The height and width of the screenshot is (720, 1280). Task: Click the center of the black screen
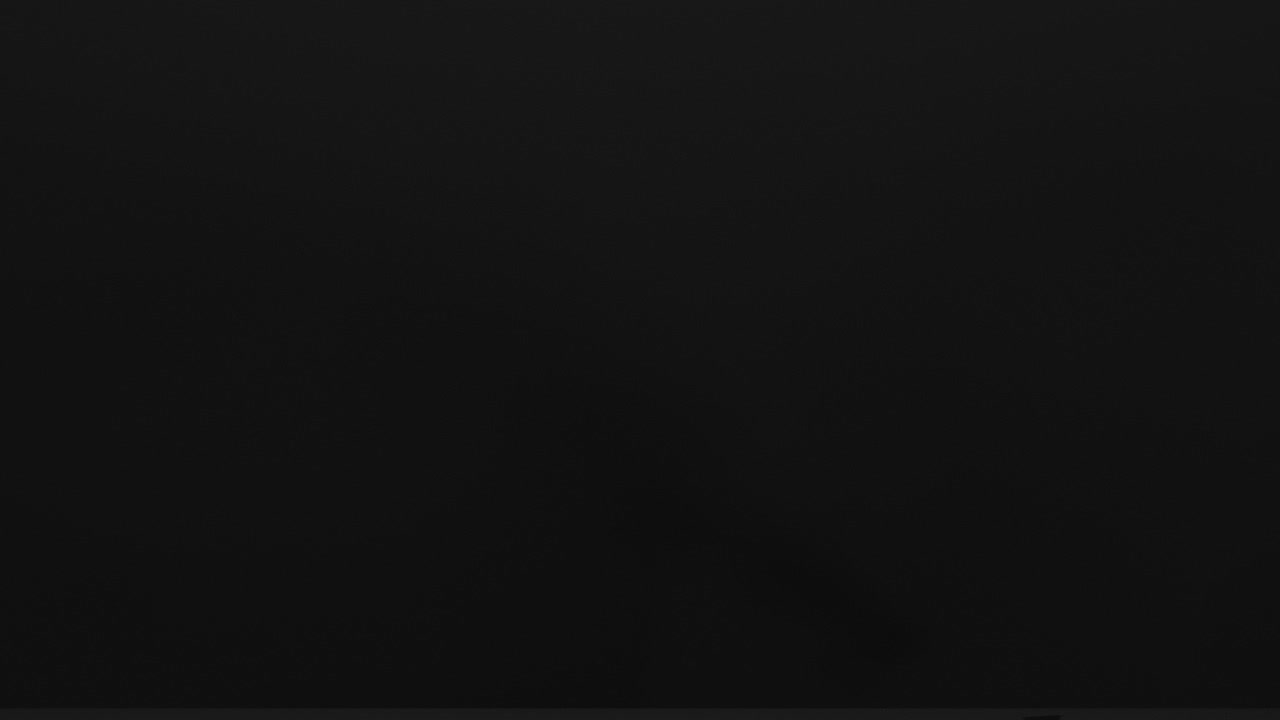click(640, 354)
